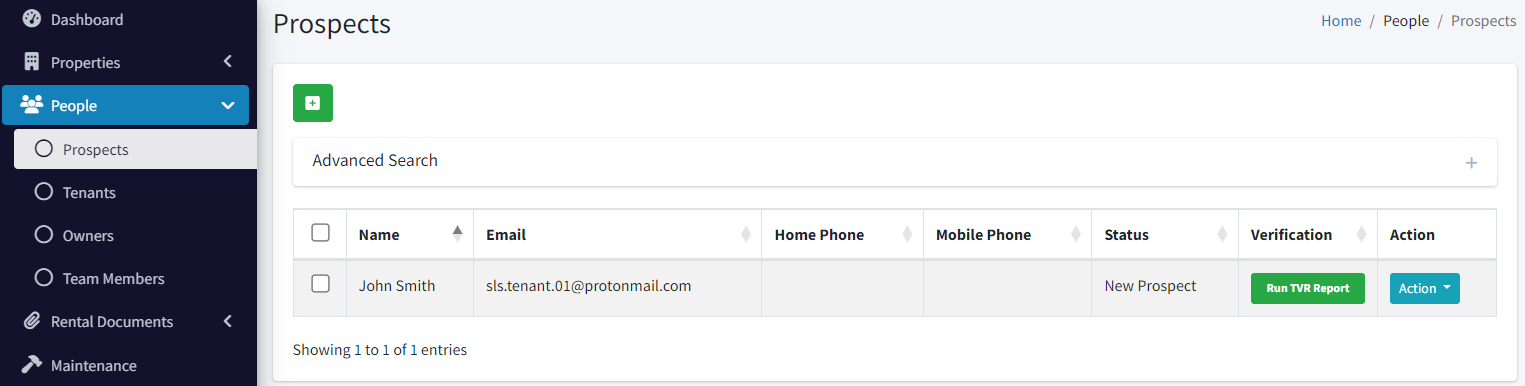1525x386 pixels.
Task: Go to Home breadcrumb link
Action: [1341, 20]
